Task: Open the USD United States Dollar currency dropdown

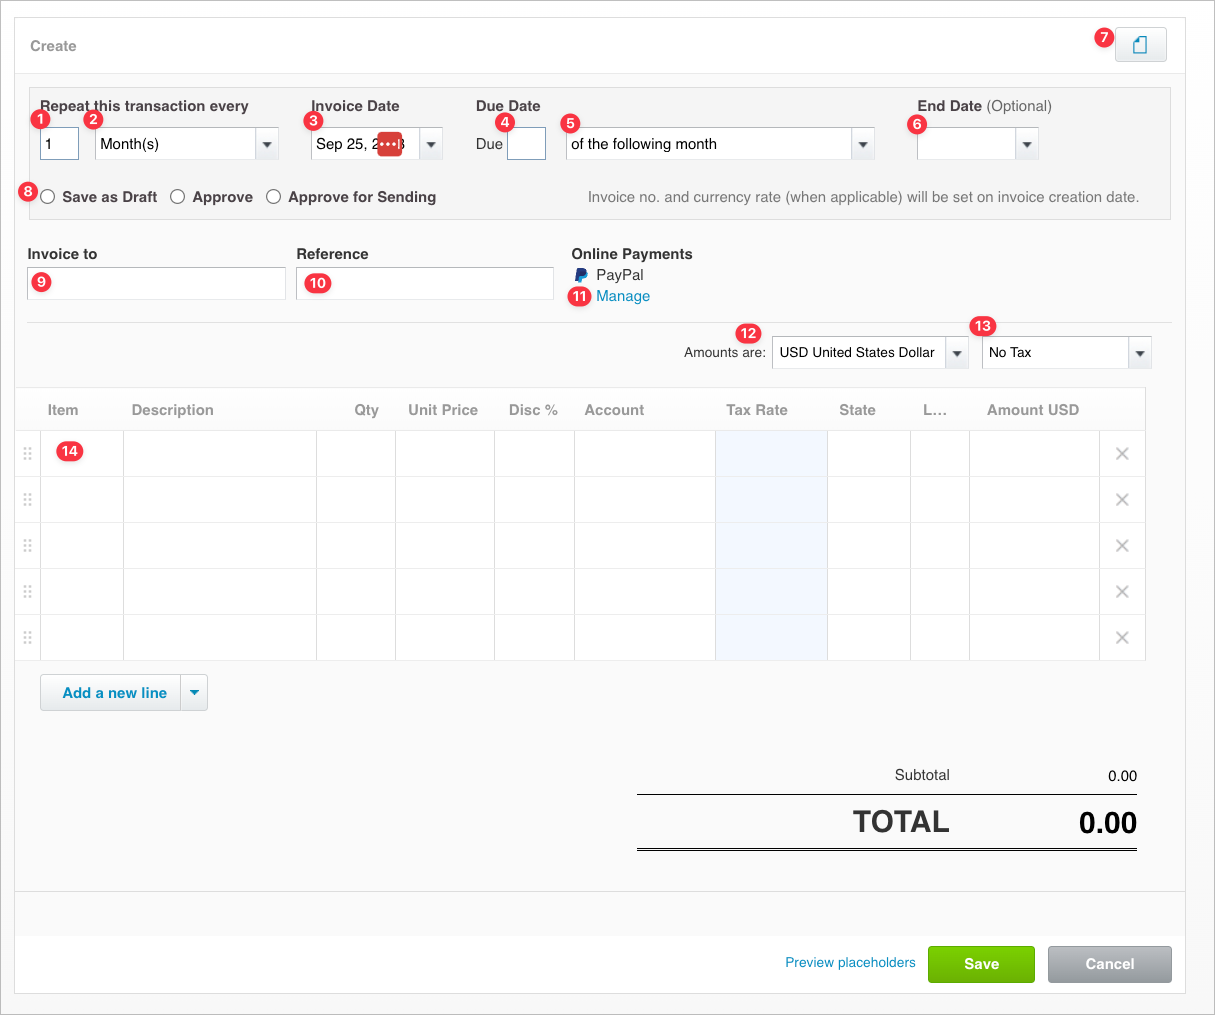Action: click(x=956, y=352)
